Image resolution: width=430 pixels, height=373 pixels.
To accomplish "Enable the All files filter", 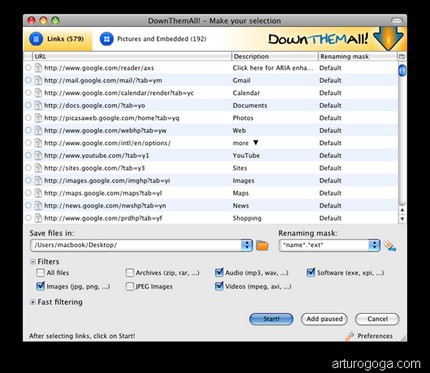I will 40,273.
